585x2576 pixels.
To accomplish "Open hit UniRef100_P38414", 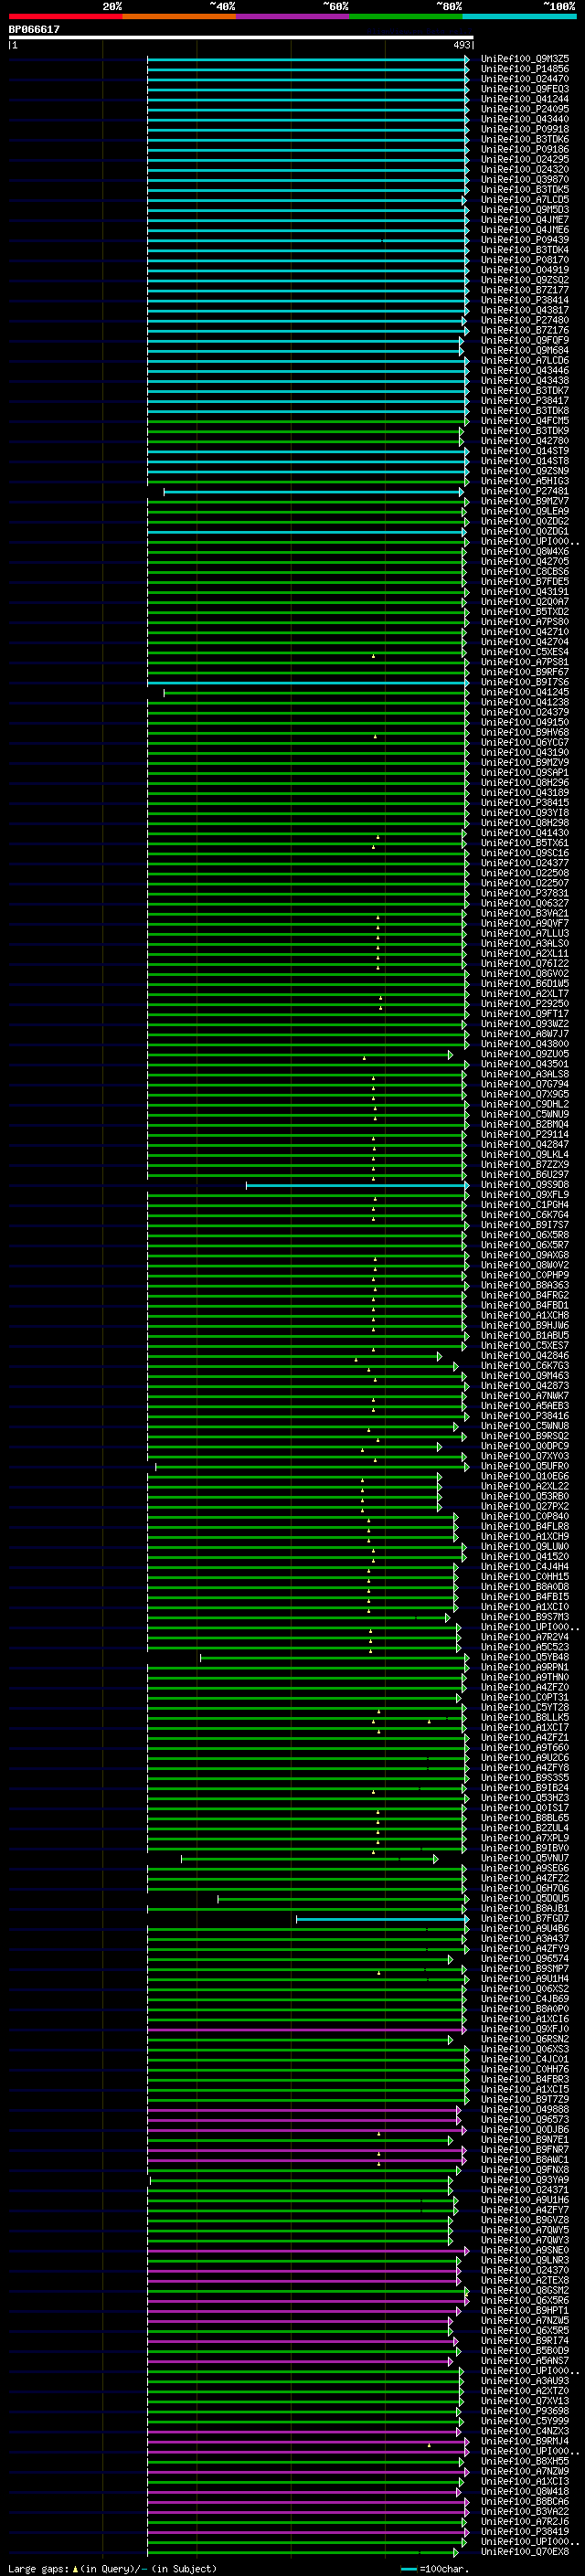I will [525, 300].
